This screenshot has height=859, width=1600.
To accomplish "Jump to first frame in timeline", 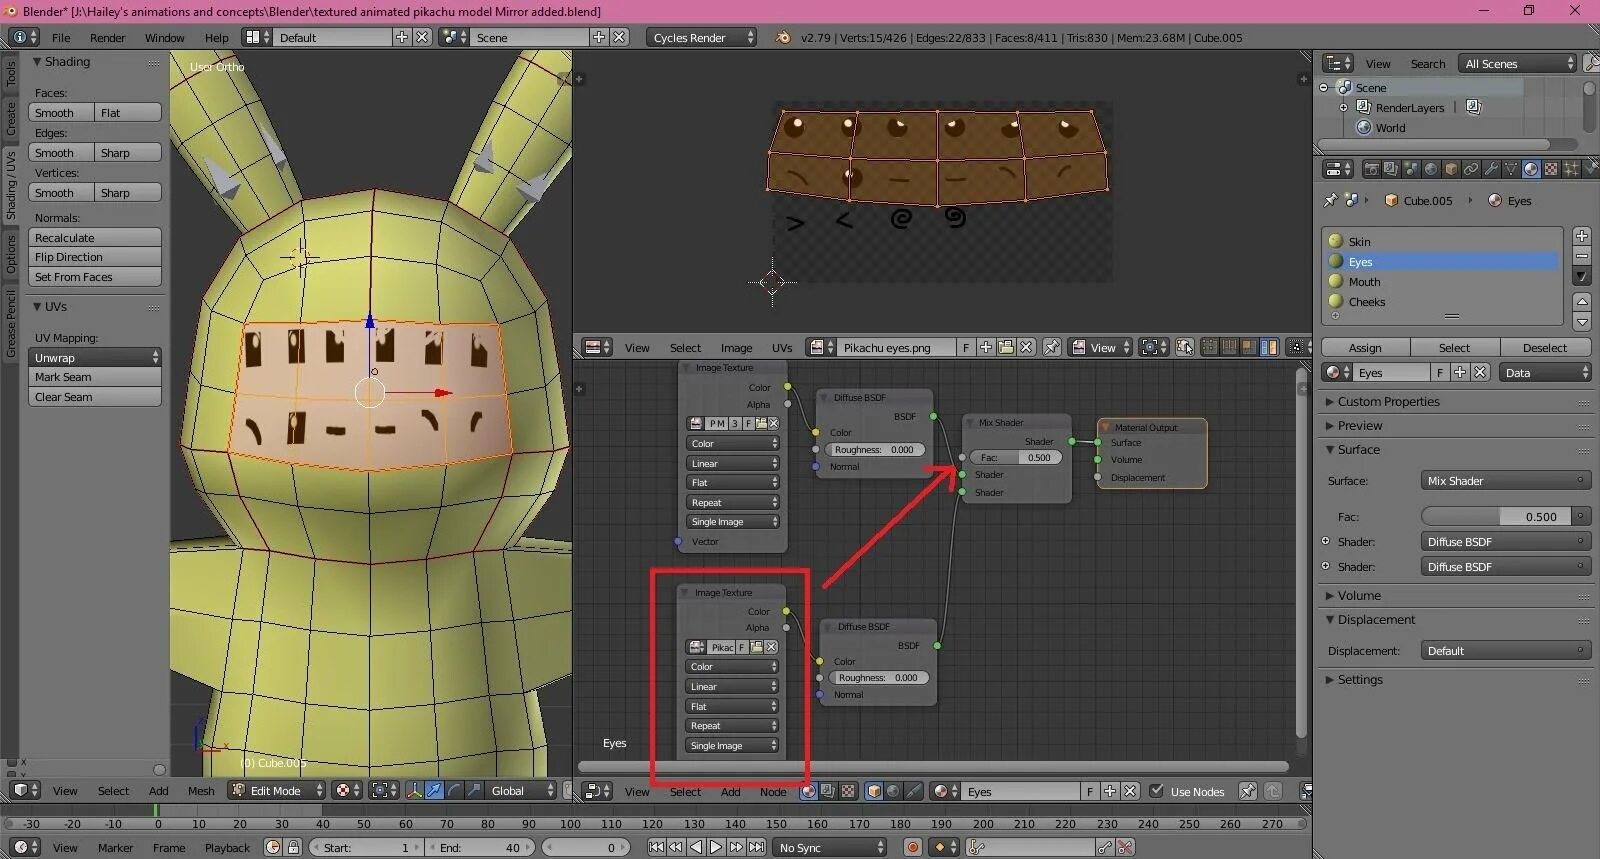I will click(656, 847).
